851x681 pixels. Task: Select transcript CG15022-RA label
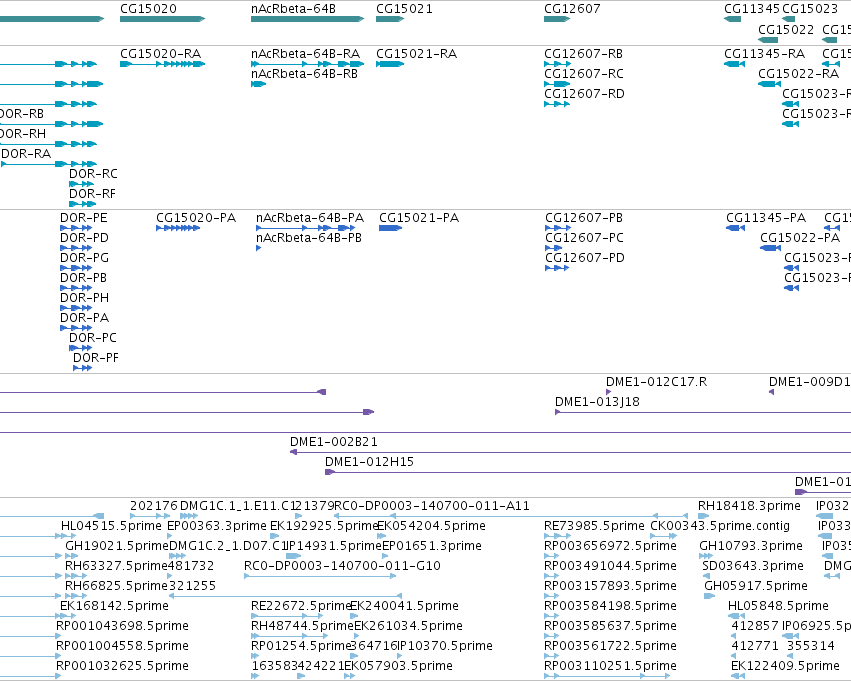[x=798, y=74]
